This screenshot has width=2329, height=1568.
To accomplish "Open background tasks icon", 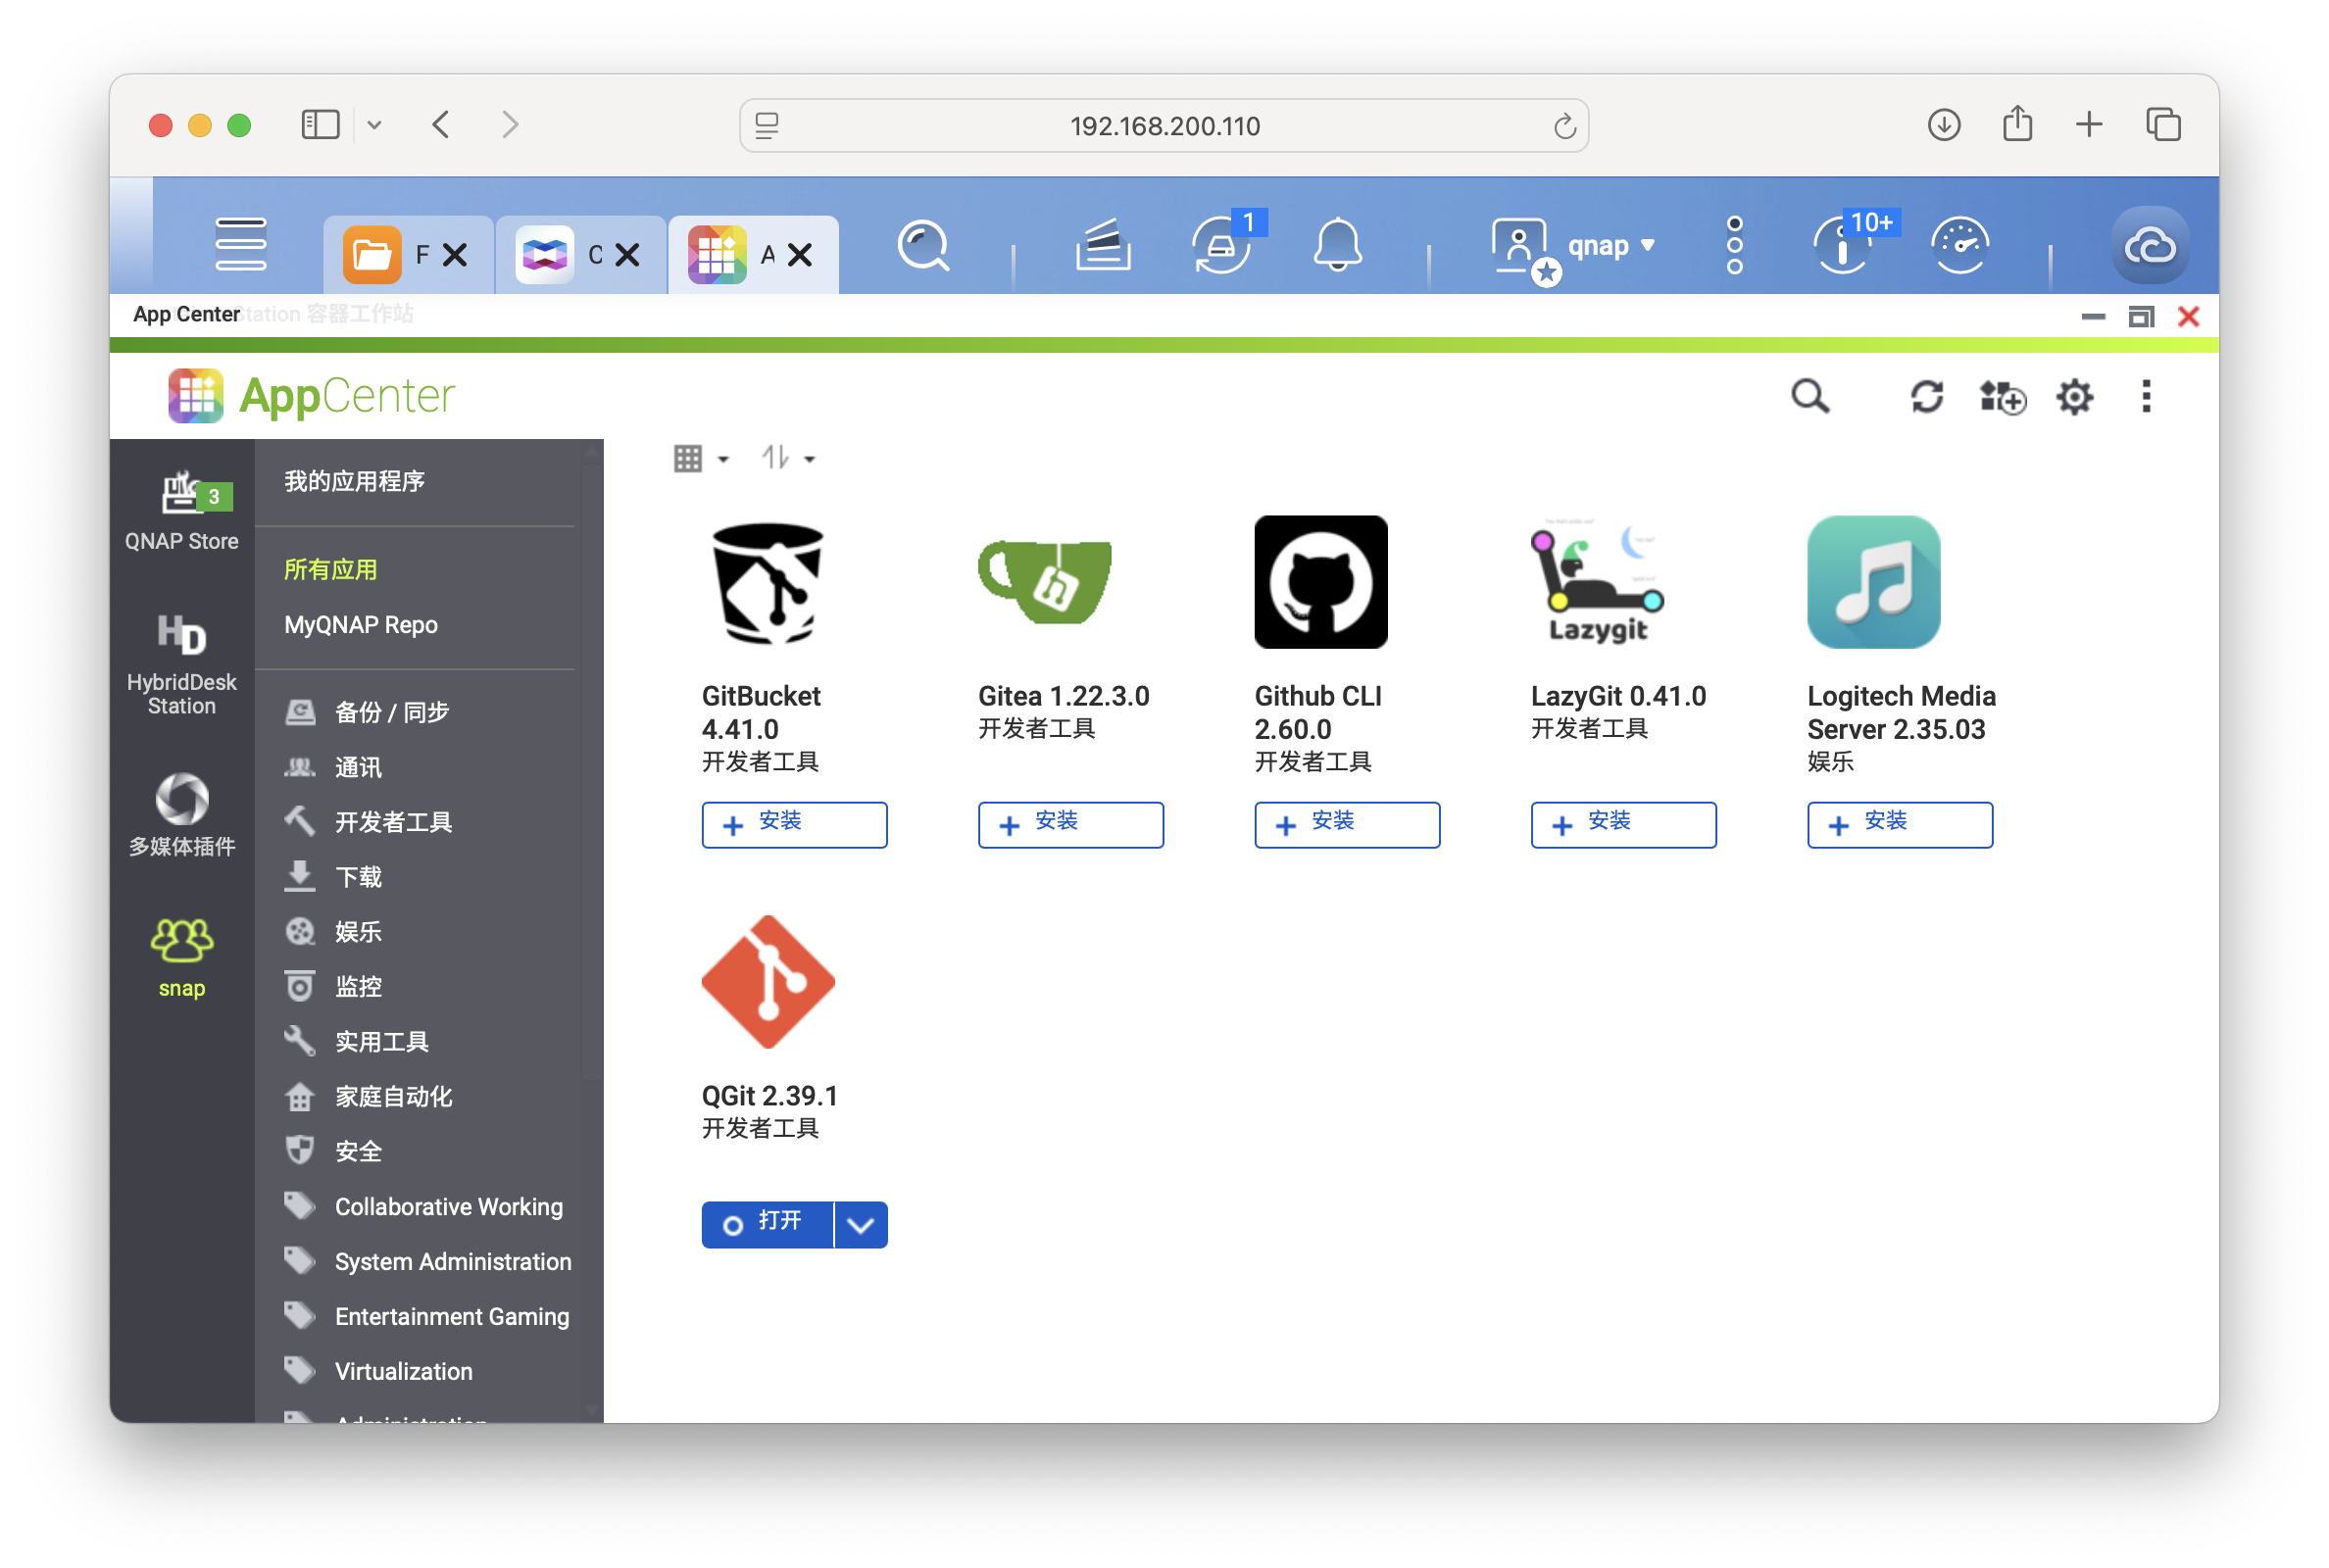I will coord(1103,245).
